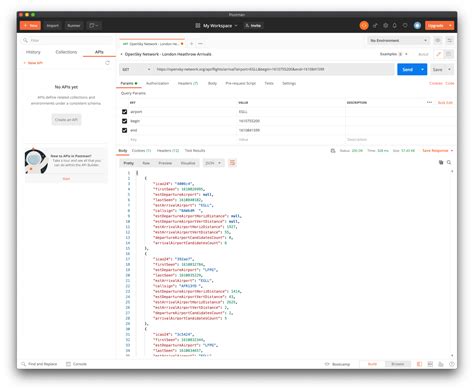
Task: Open the new window dropdown icon
Action: 94,26
